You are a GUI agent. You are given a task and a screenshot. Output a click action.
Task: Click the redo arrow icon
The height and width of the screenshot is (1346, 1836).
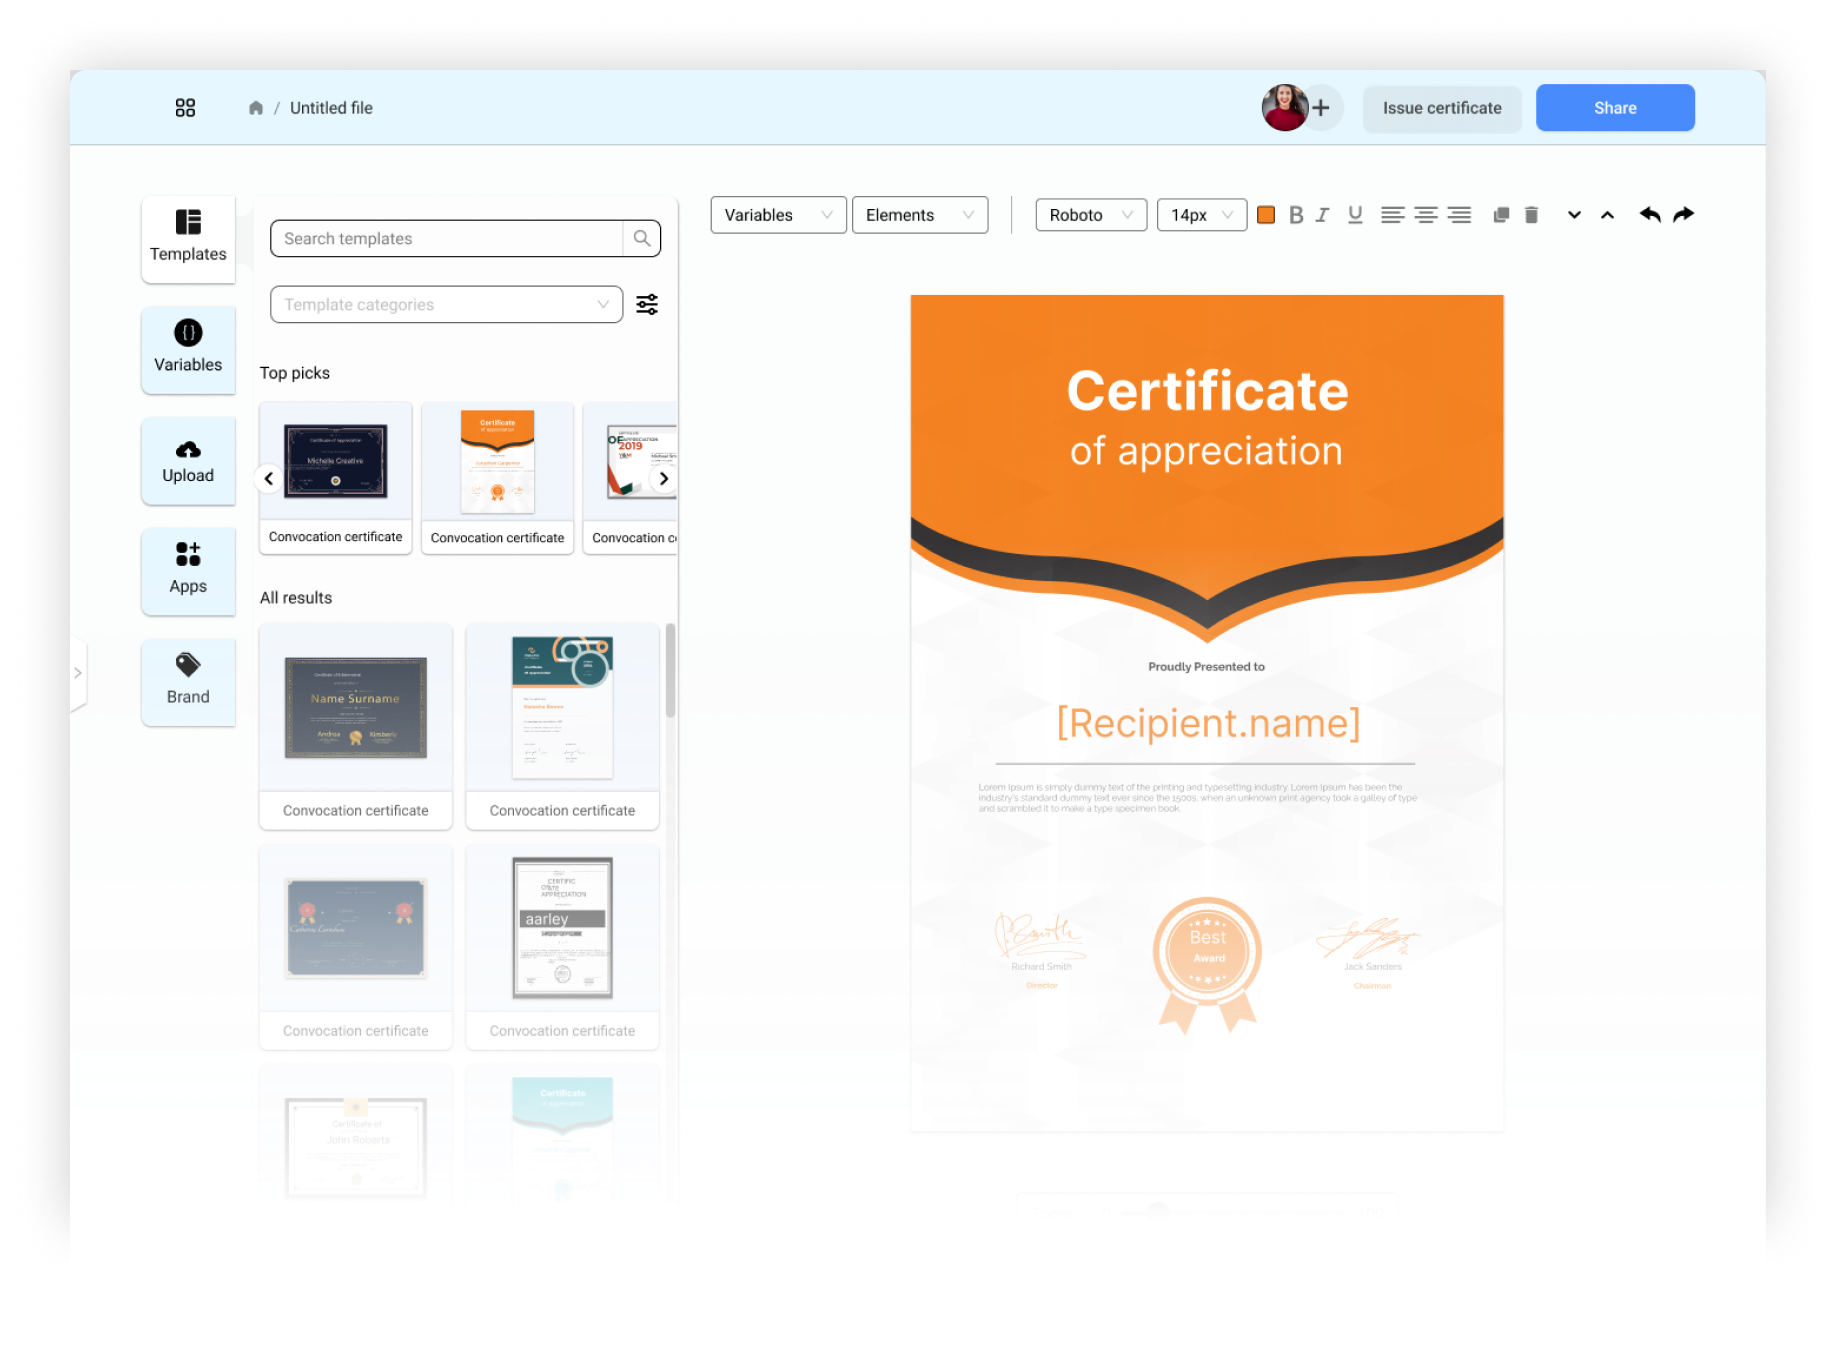[x=1684, y=215]
